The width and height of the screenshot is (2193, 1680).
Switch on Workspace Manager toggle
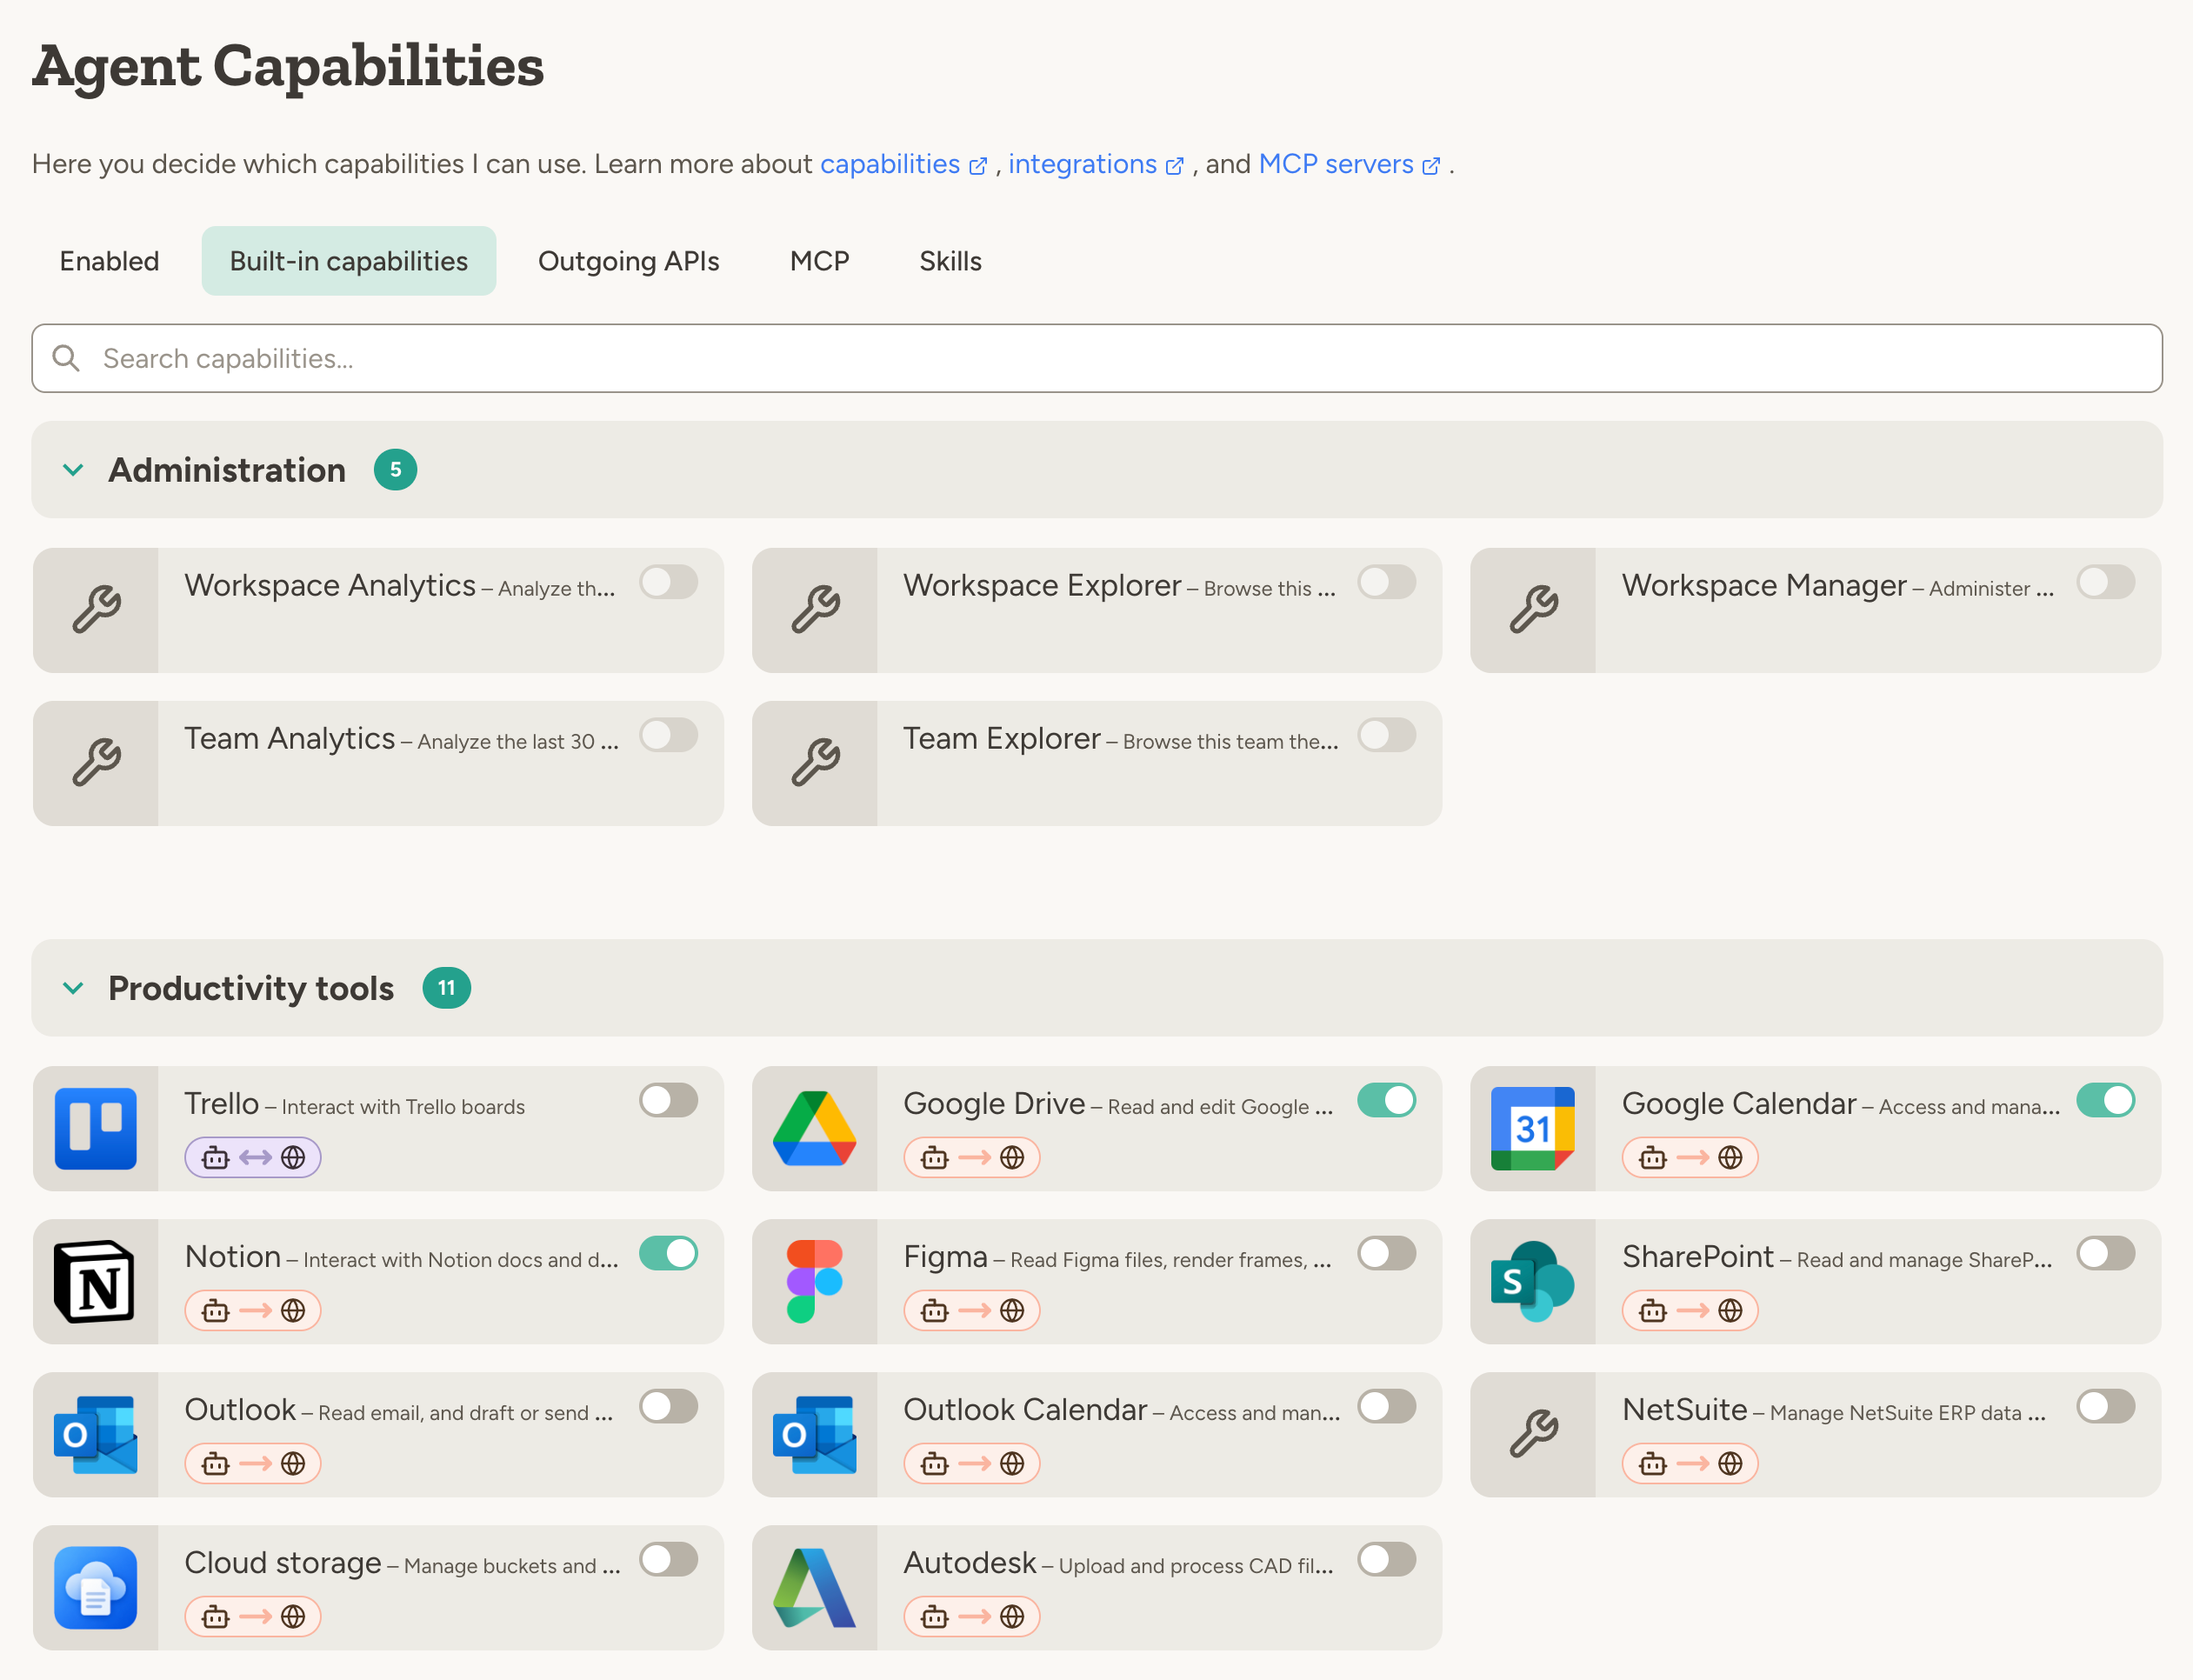coord(2105,582)
